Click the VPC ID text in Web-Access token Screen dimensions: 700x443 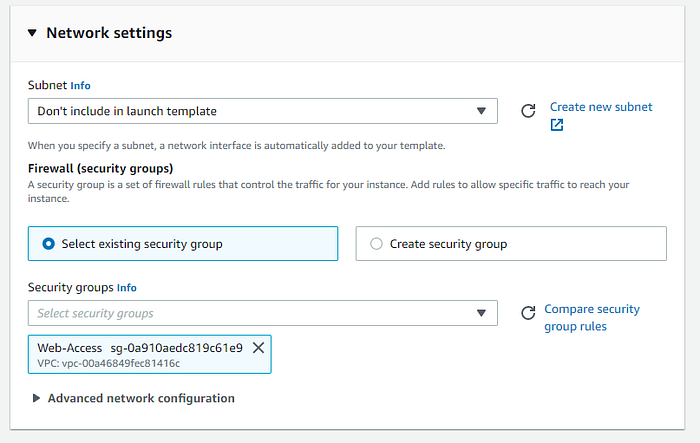(109, 363)
